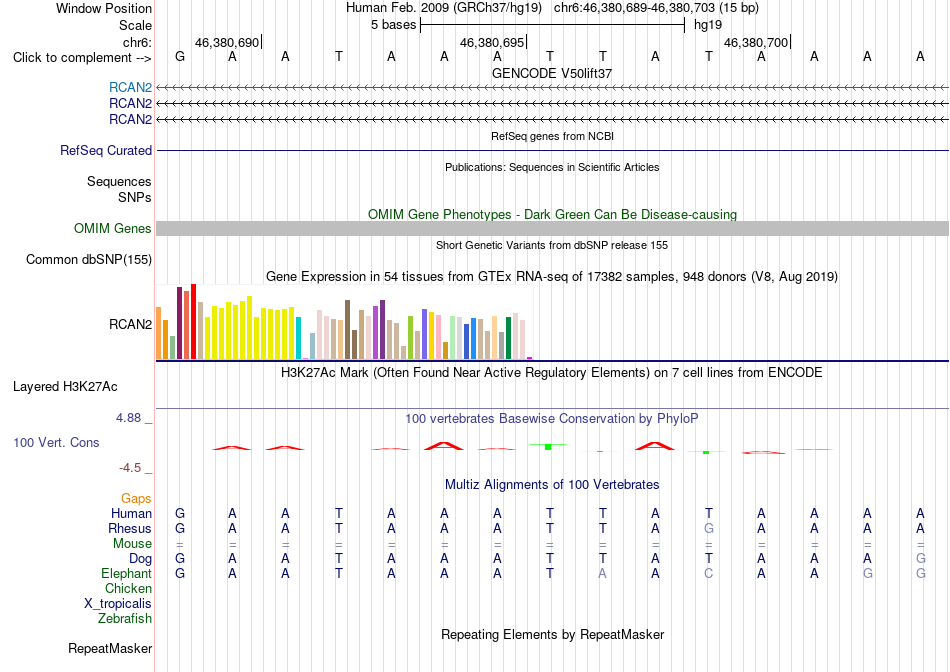This screenshot has height=672, width=950.
Task: Click the chr6: ruler label
Action: pyautogui.click(x=138, y=42)
